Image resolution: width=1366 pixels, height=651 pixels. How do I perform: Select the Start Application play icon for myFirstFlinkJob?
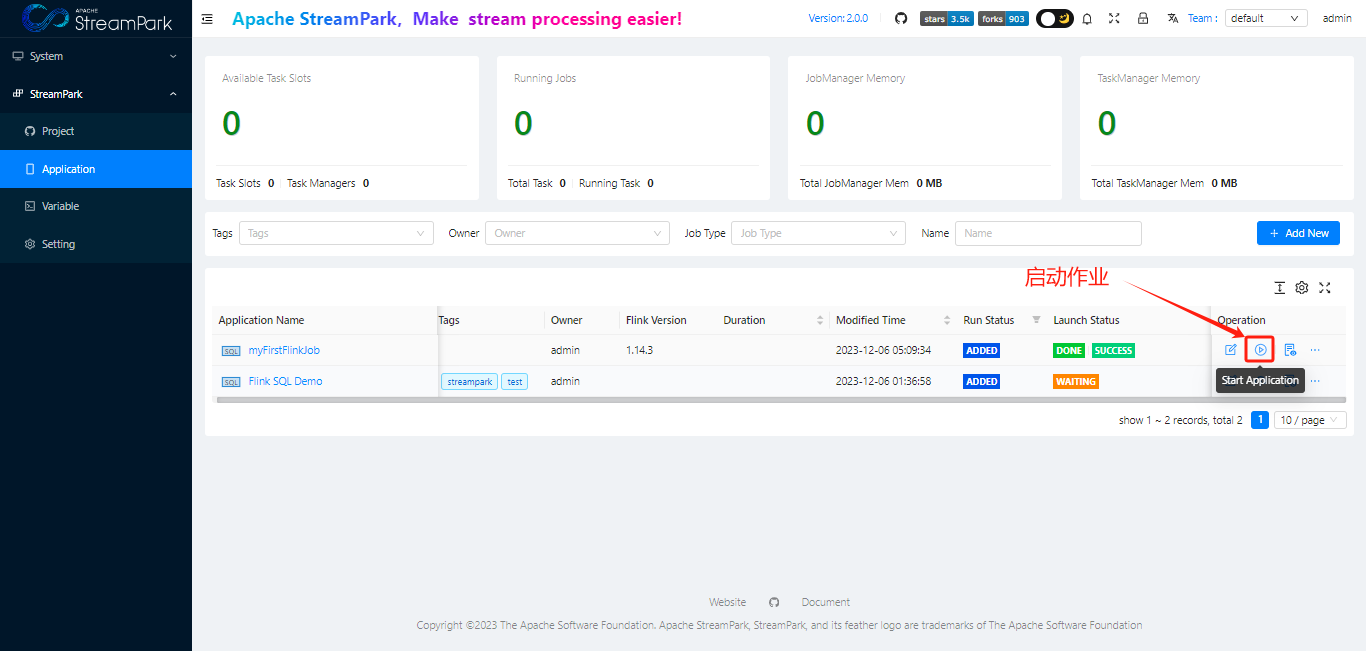1259,349
